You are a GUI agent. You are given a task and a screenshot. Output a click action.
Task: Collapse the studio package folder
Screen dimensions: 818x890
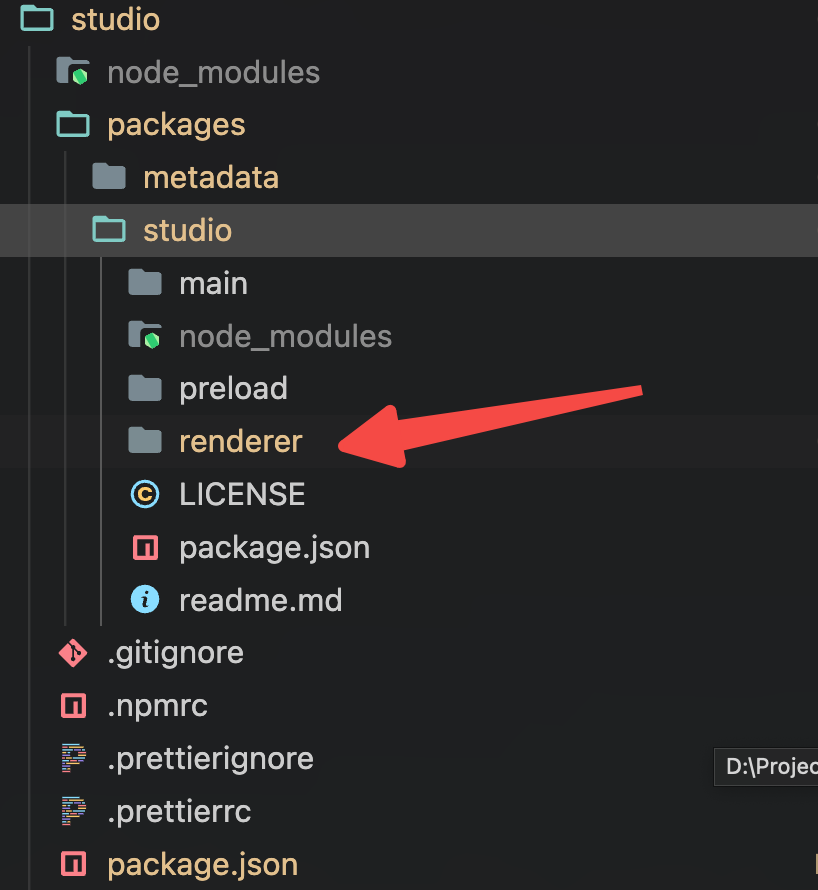pyautogui.click(x=188, y=230)
